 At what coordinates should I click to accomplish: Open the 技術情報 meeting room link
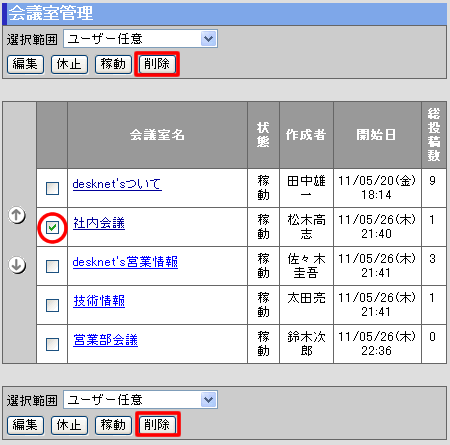[x=99, y=301]
